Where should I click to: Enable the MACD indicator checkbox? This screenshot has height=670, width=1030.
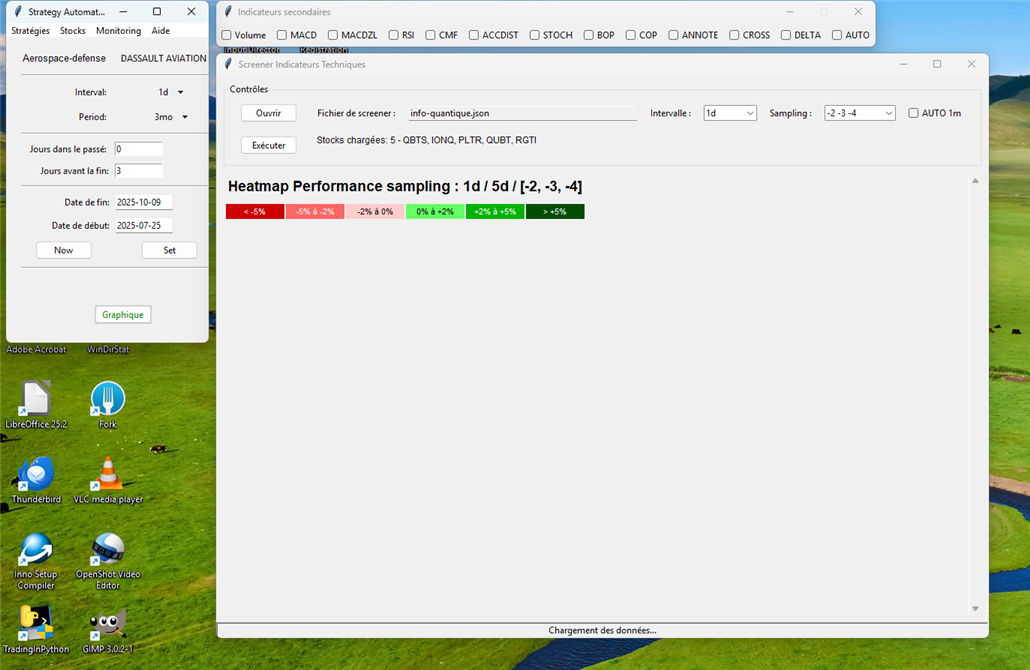[x=282, y=35]
